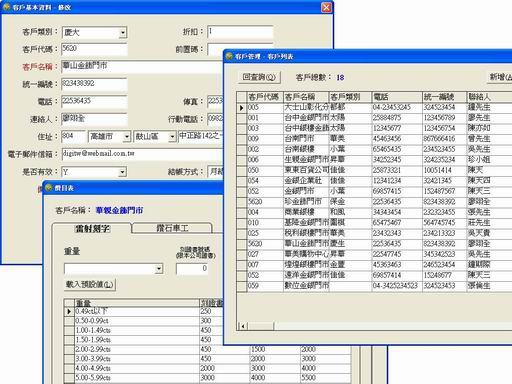
Task: Select customer code cell 003
Action: click(265, 128)
